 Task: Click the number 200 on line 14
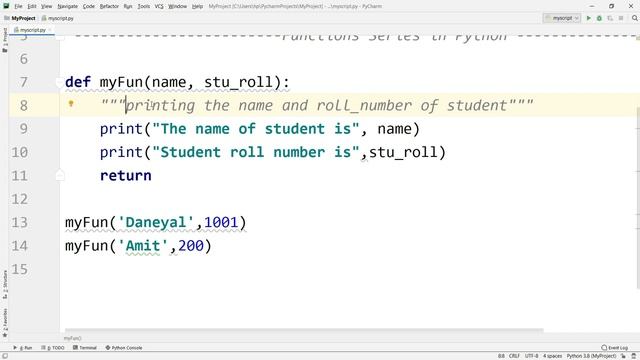tap(191, 246)
